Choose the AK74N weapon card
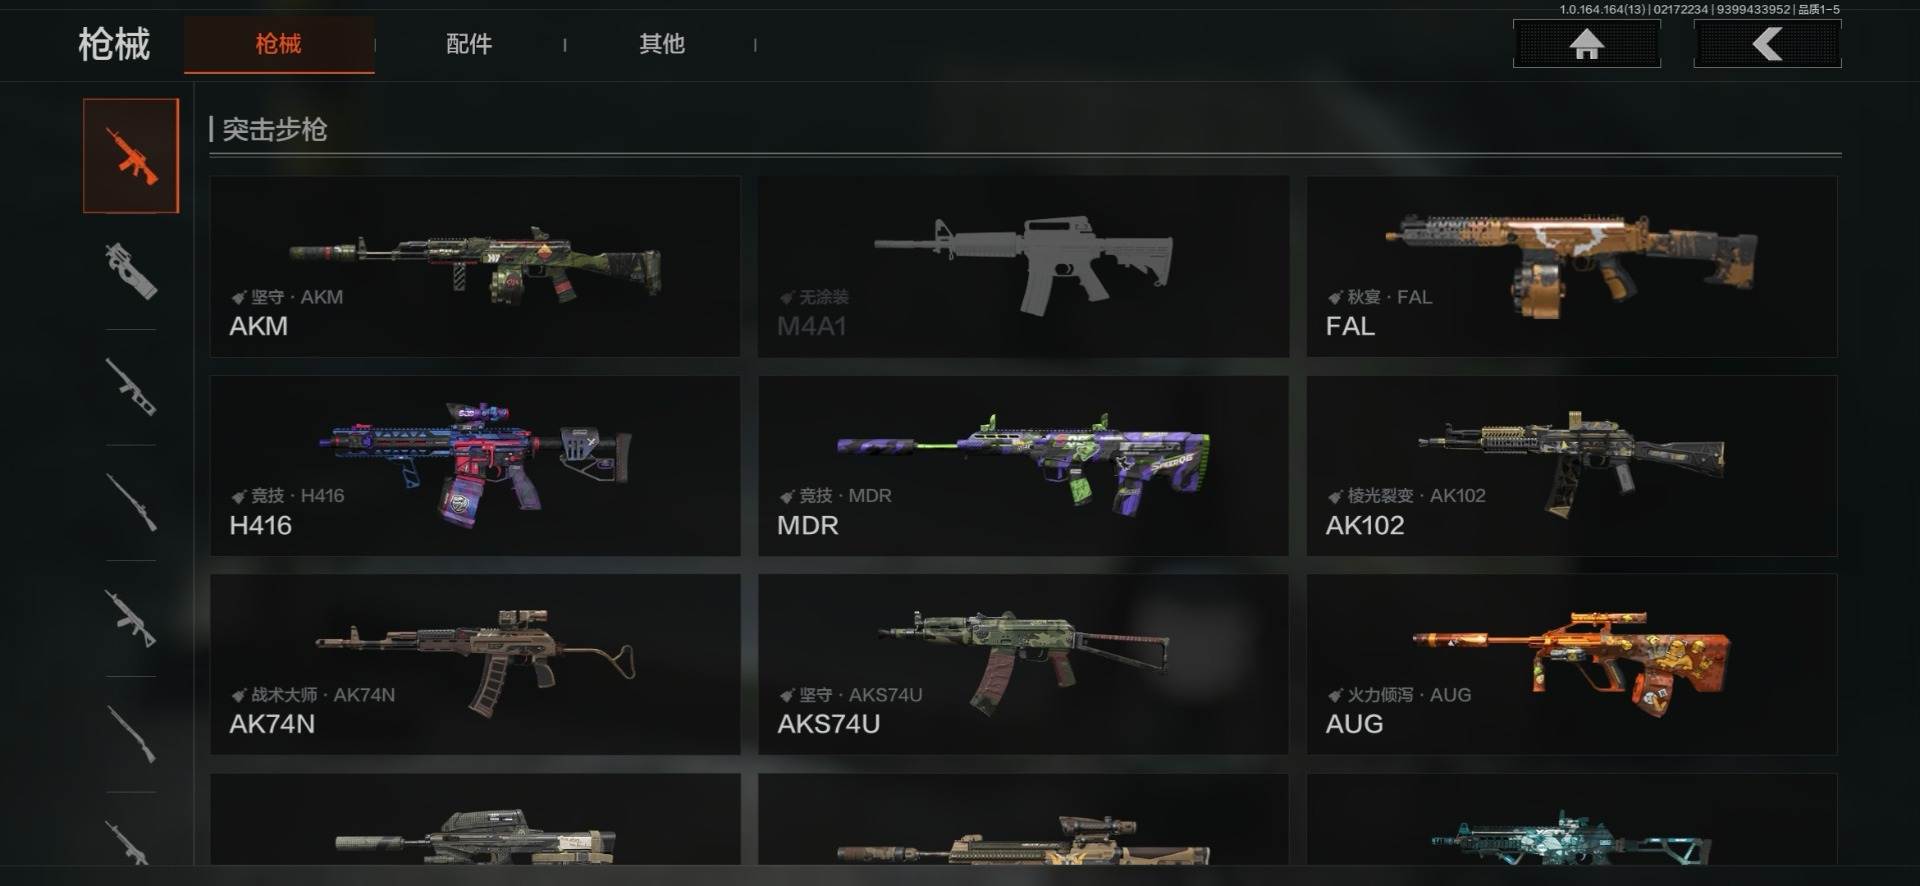This screenshot has width=1920, height=886. pyautogui.click(x=475, y=664)
